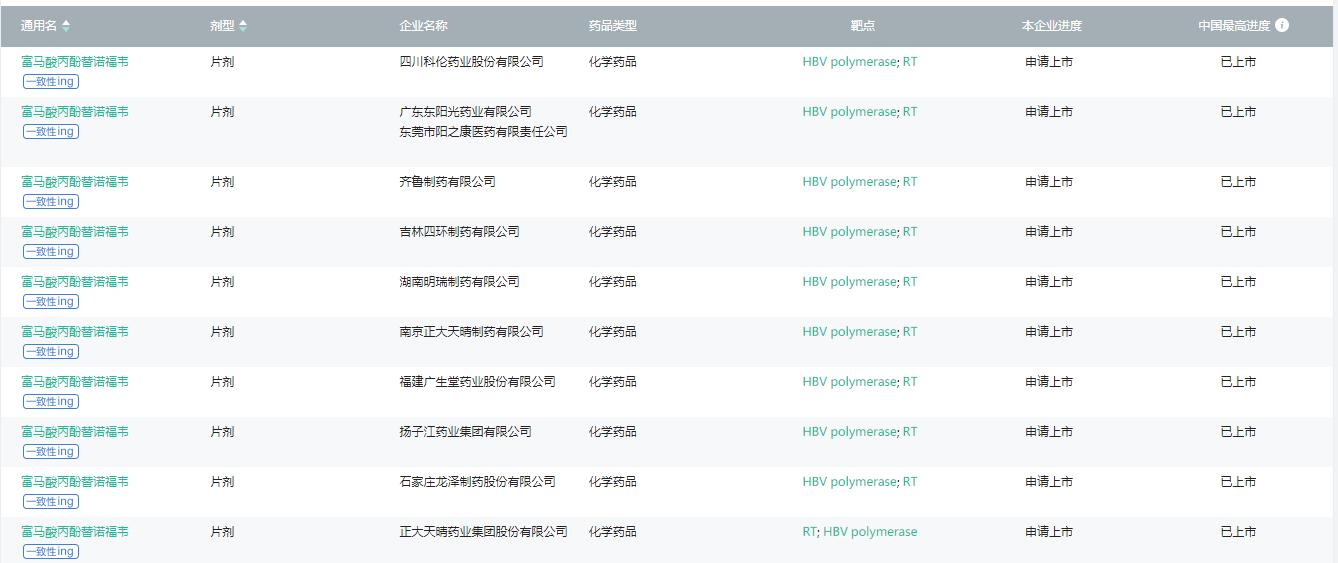Click 已上市 cell in 石家庄龙泽制药 row

(x=1238, y=482)
